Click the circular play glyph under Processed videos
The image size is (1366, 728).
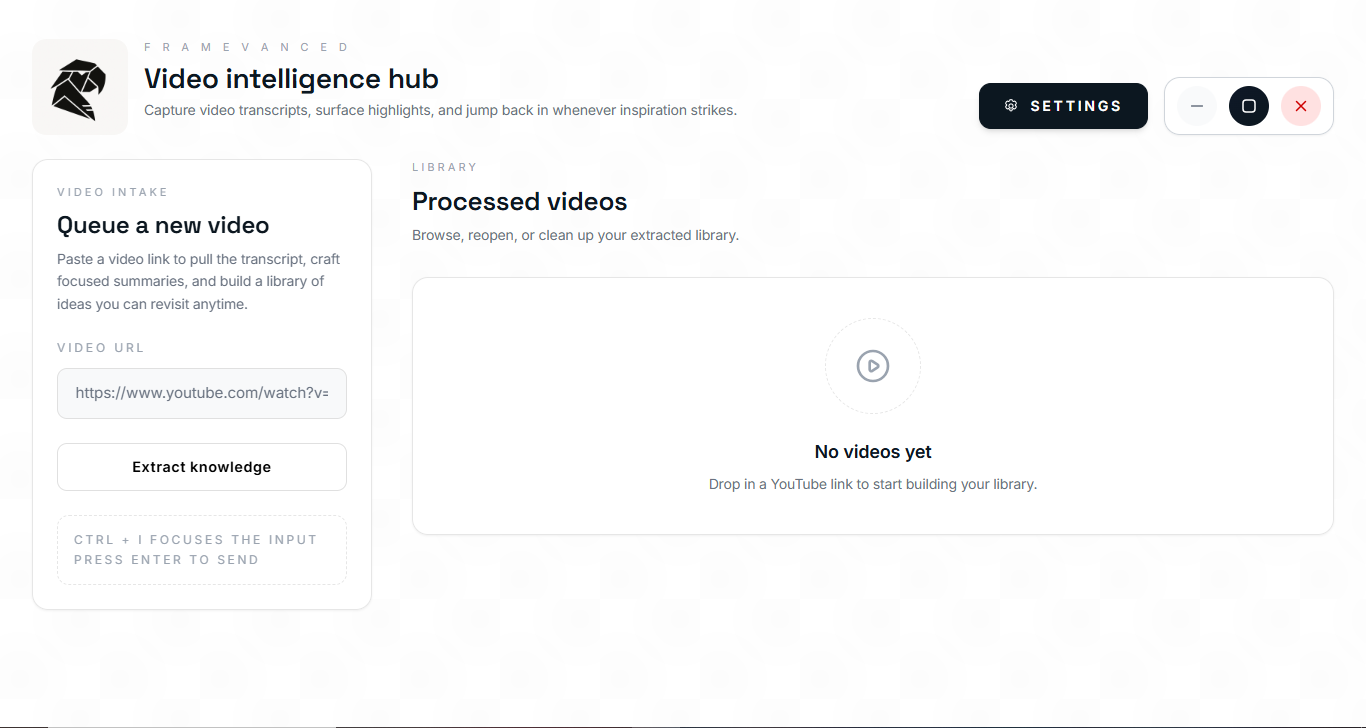[872, 366]
